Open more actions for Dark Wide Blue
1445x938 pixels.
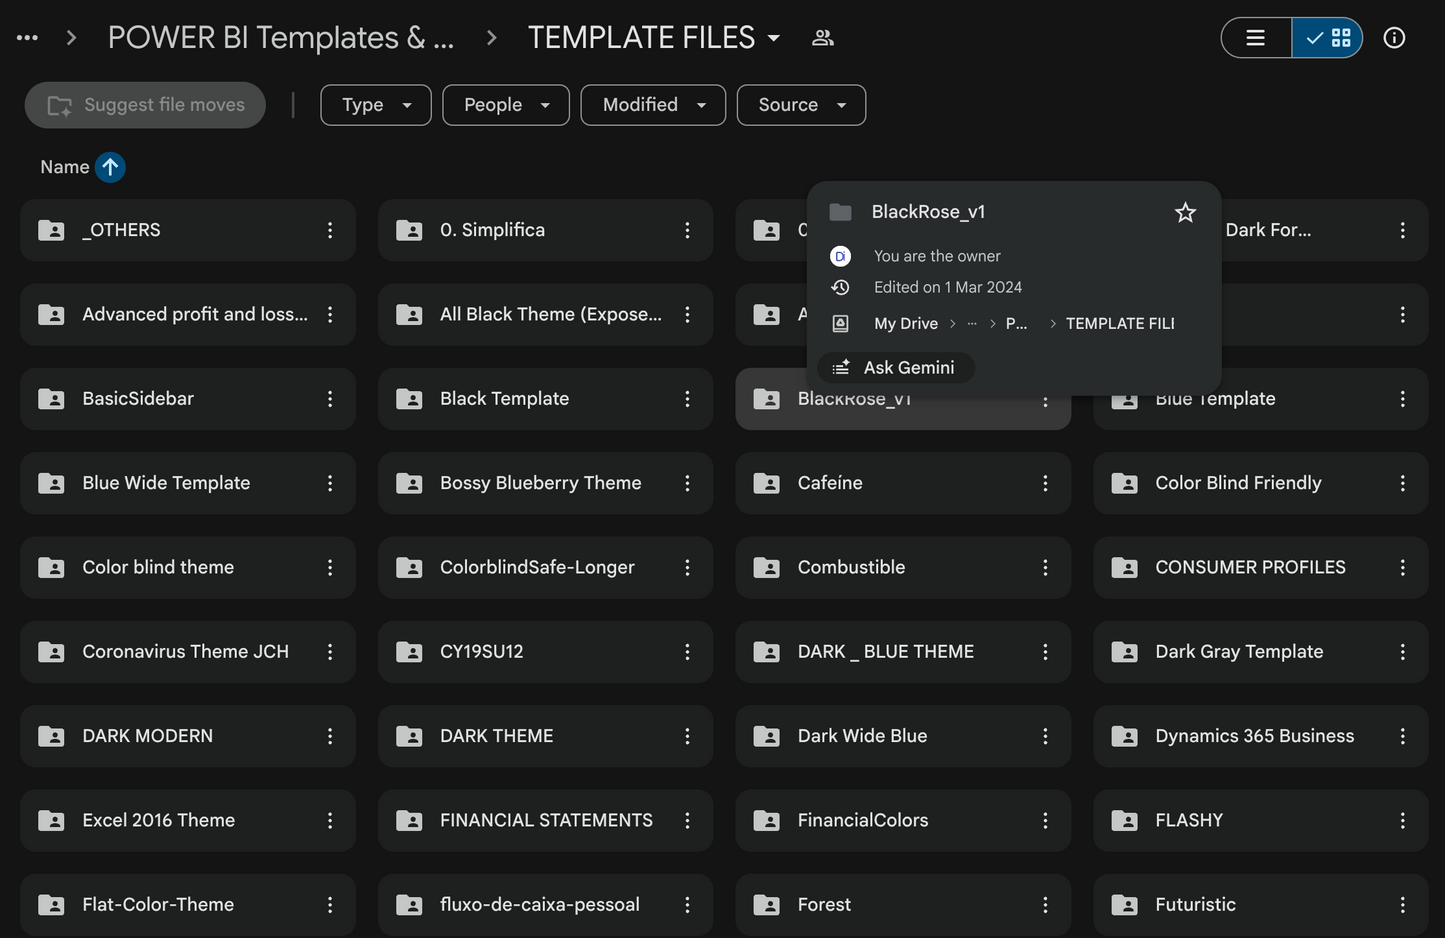1045,736
